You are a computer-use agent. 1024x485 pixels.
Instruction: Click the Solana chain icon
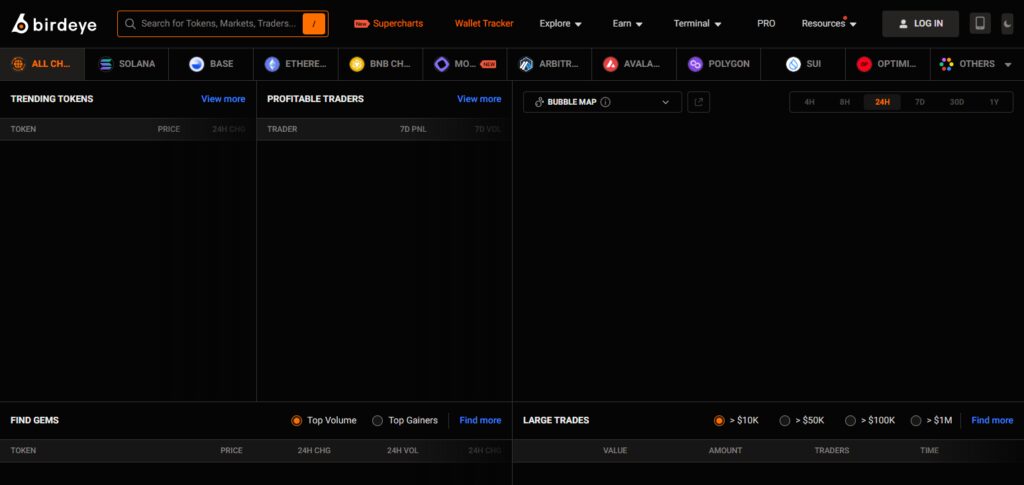tap(106, 64)
